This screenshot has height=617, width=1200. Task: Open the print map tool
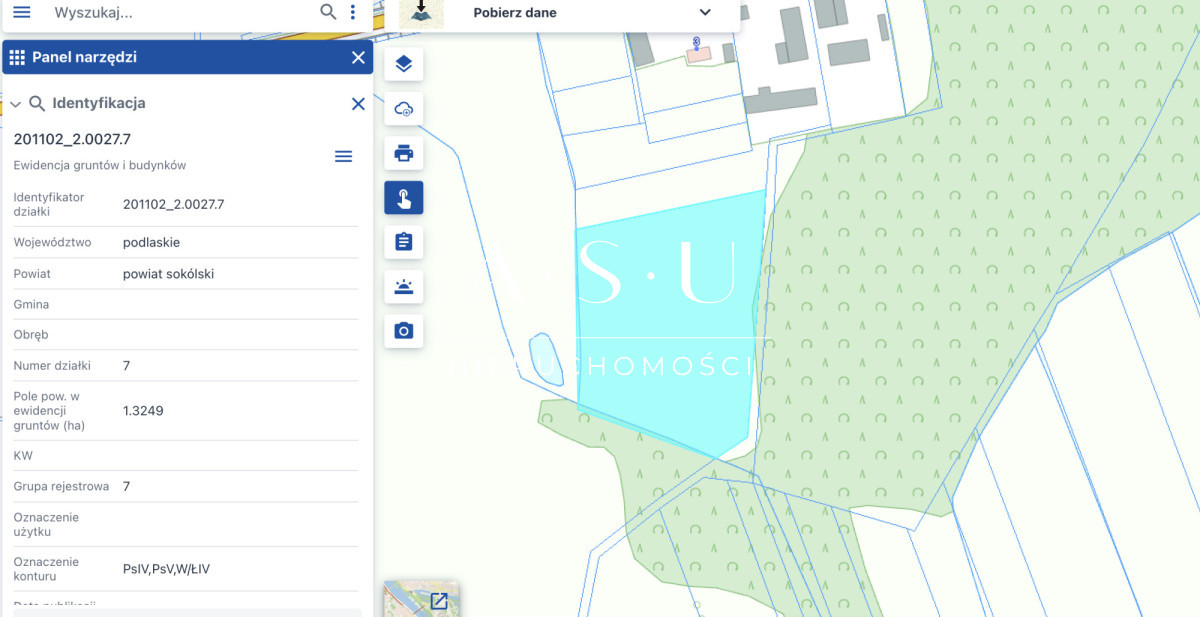(x=404, y=153)
